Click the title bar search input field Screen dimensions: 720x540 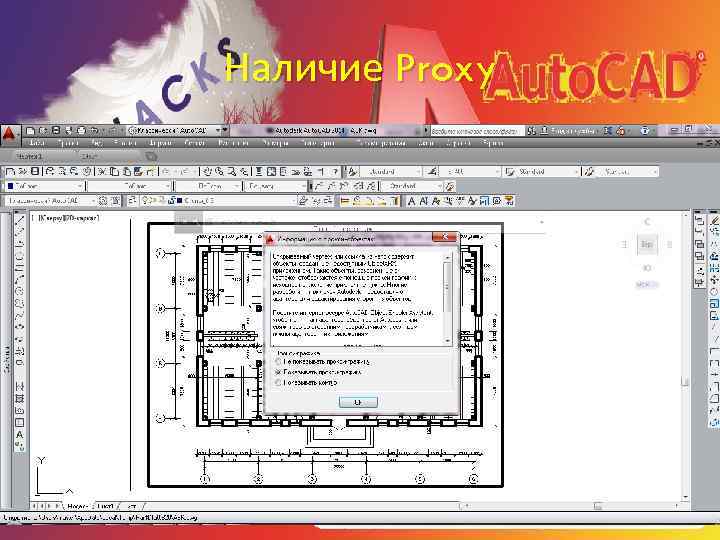pos(477,131)
